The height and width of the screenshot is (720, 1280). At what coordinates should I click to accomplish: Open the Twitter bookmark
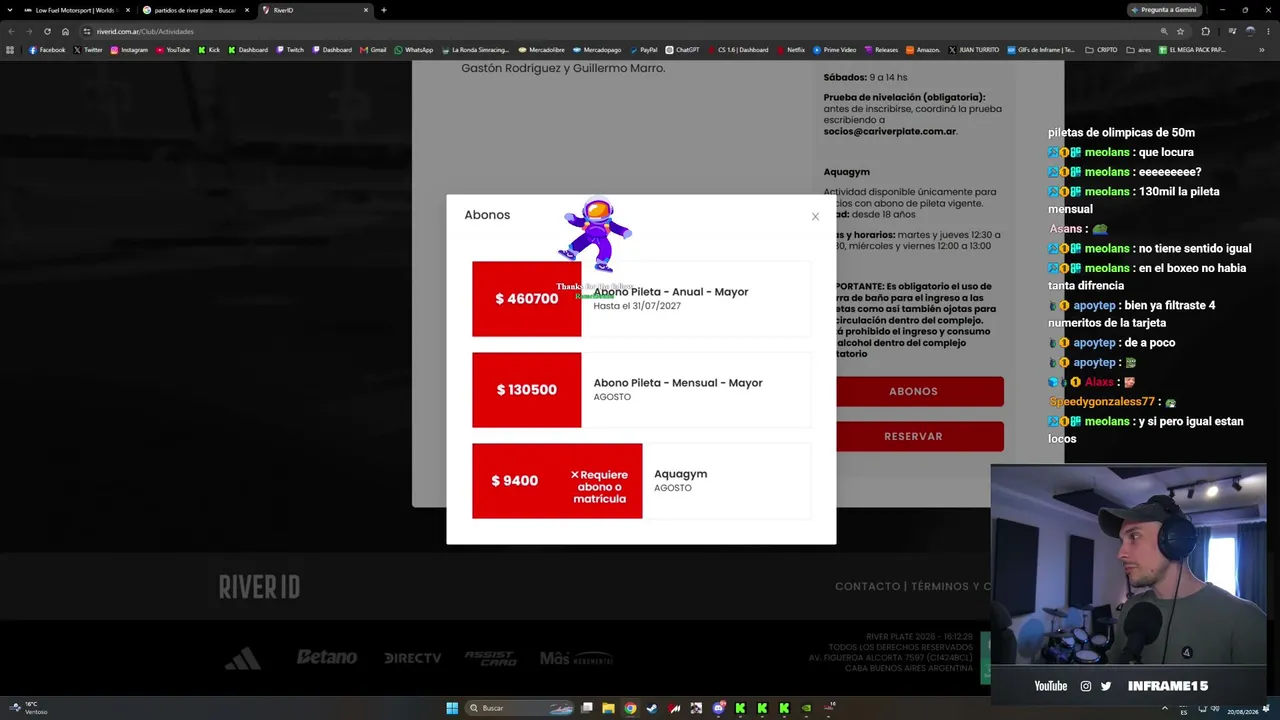click(x=88, y=50)
